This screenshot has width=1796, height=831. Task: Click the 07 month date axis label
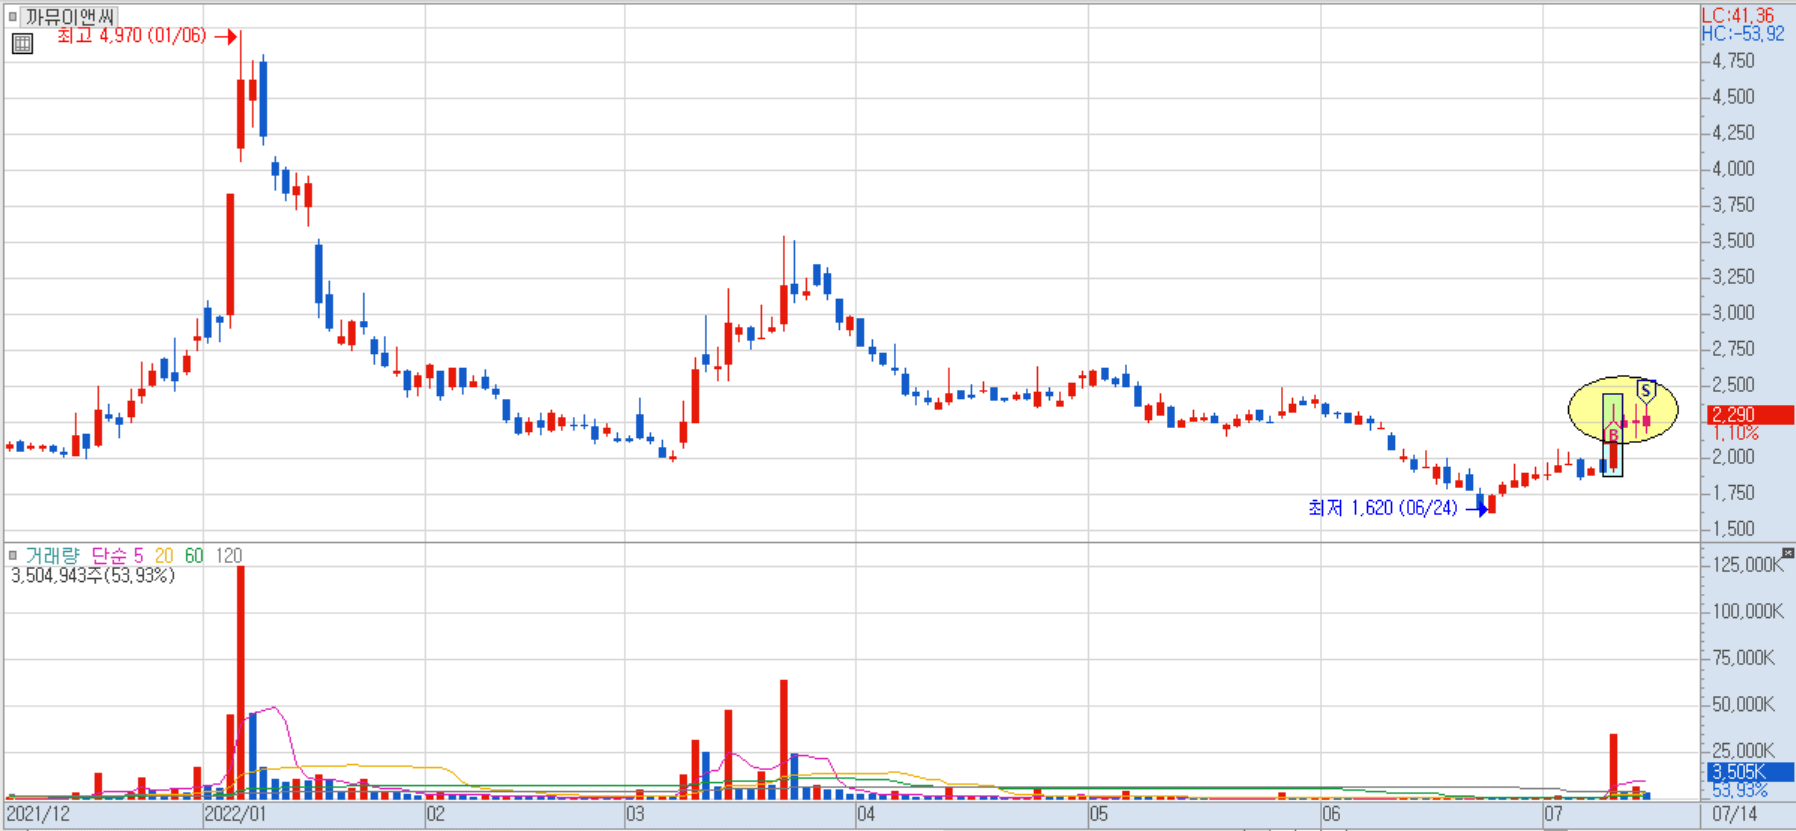1553,814
